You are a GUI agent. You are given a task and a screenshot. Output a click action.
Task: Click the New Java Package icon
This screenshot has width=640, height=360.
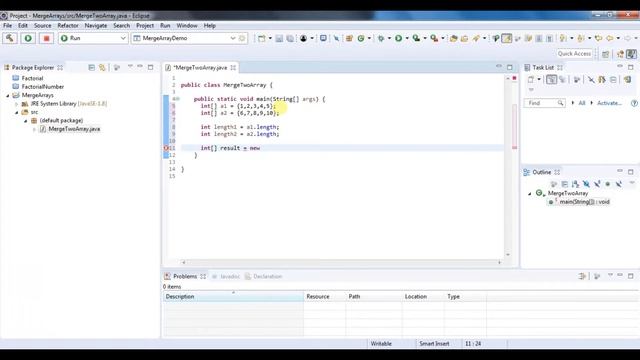(x=349, y=38)
